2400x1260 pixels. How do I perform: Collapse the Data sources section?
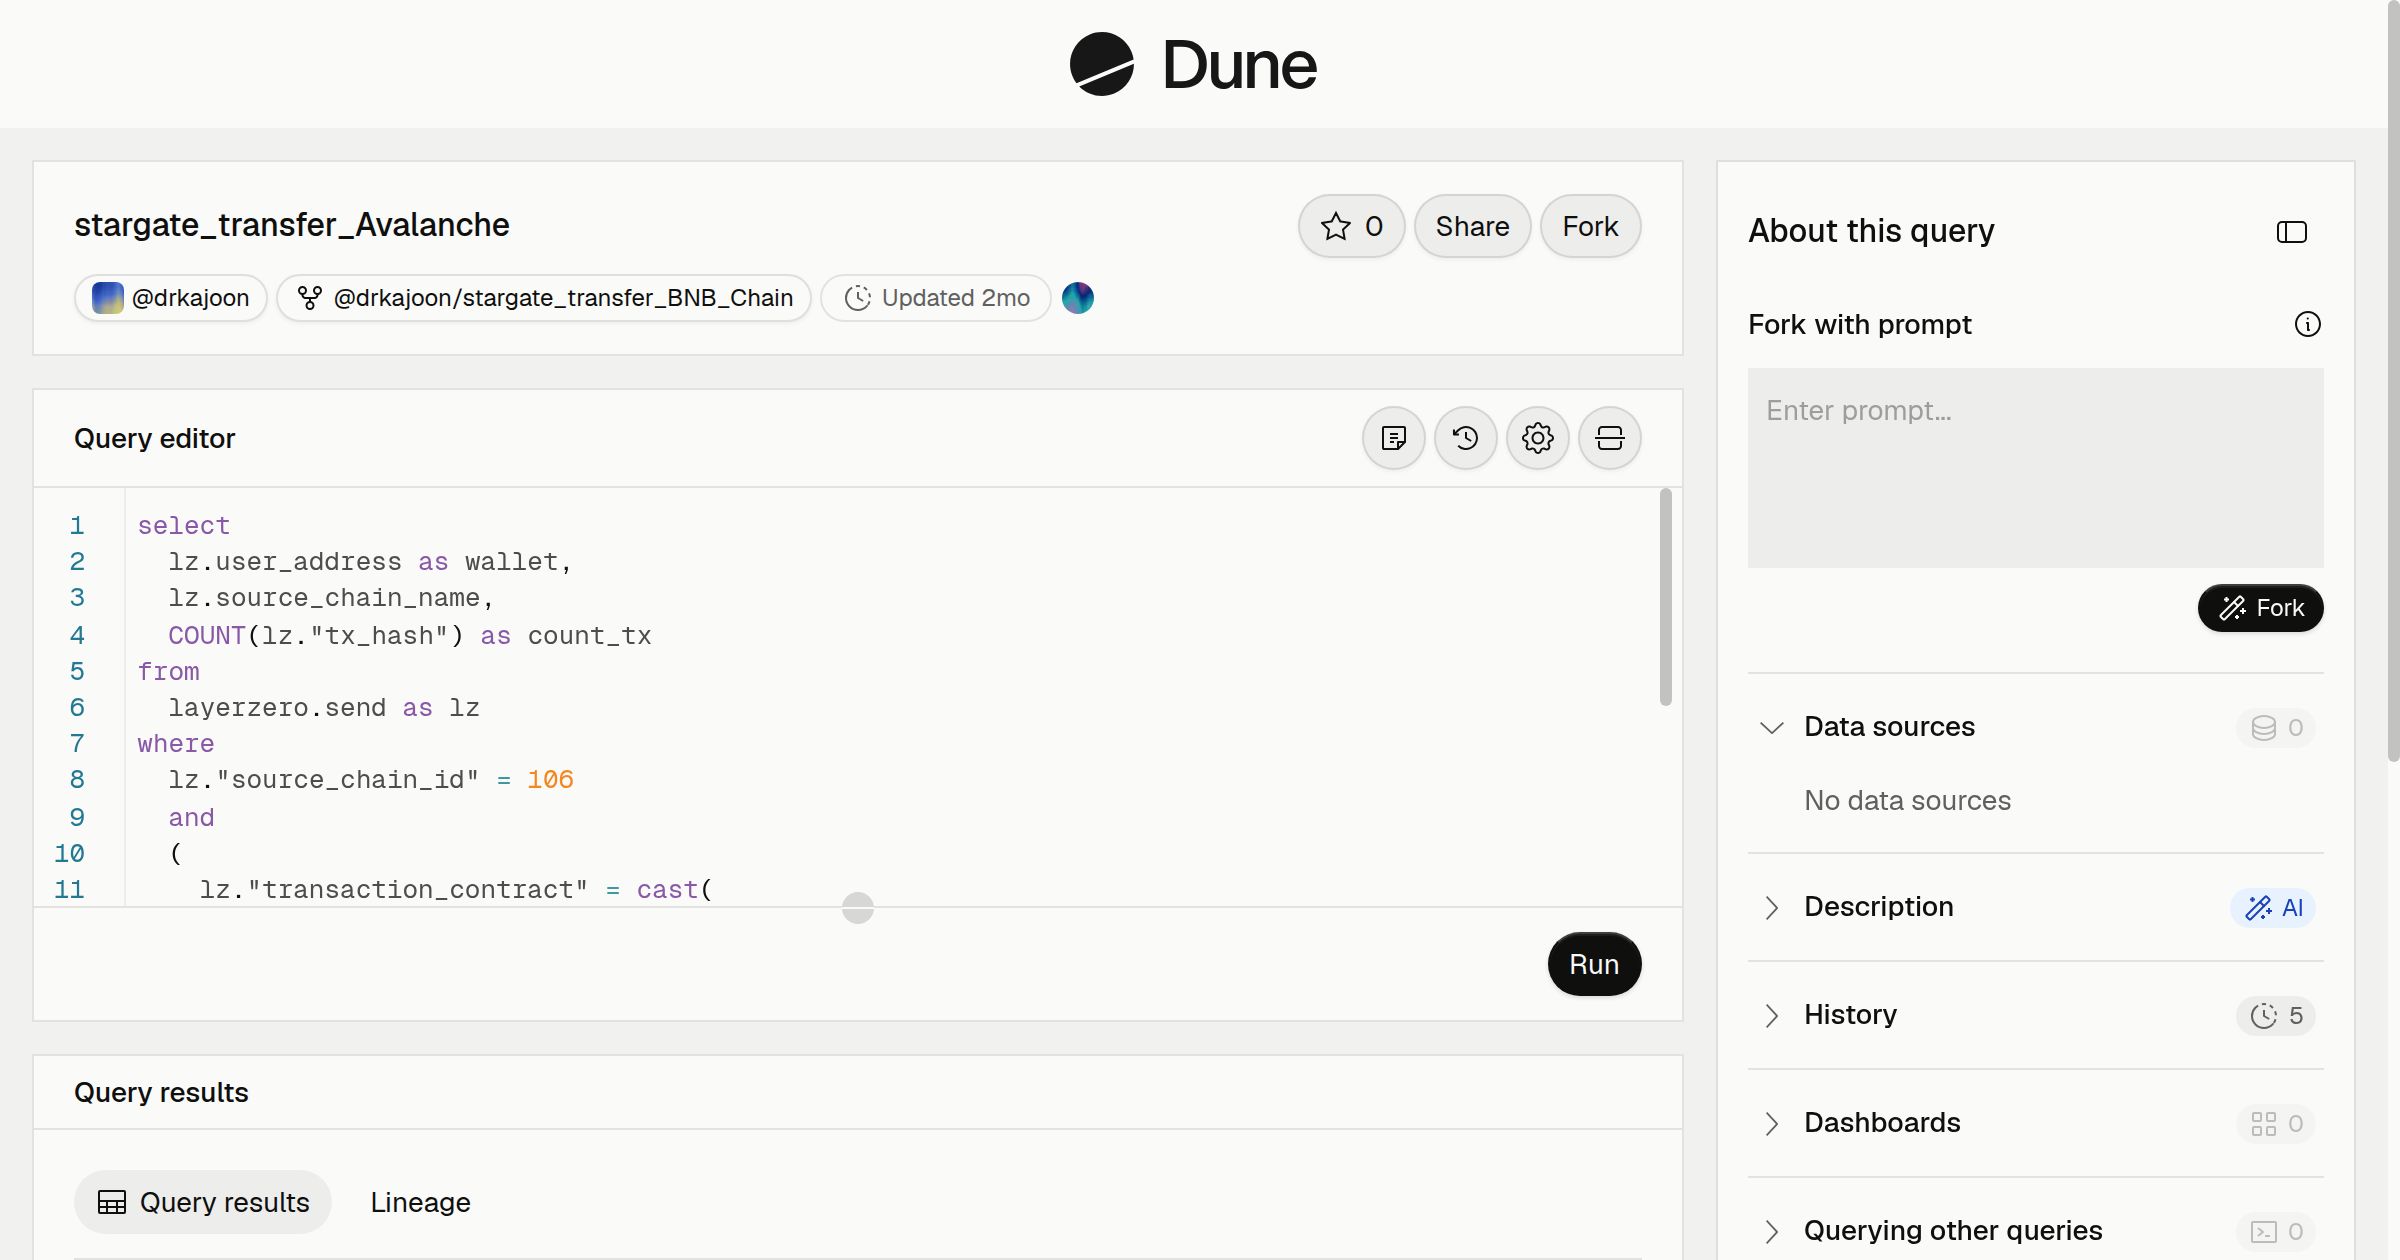pos(1771,727)
